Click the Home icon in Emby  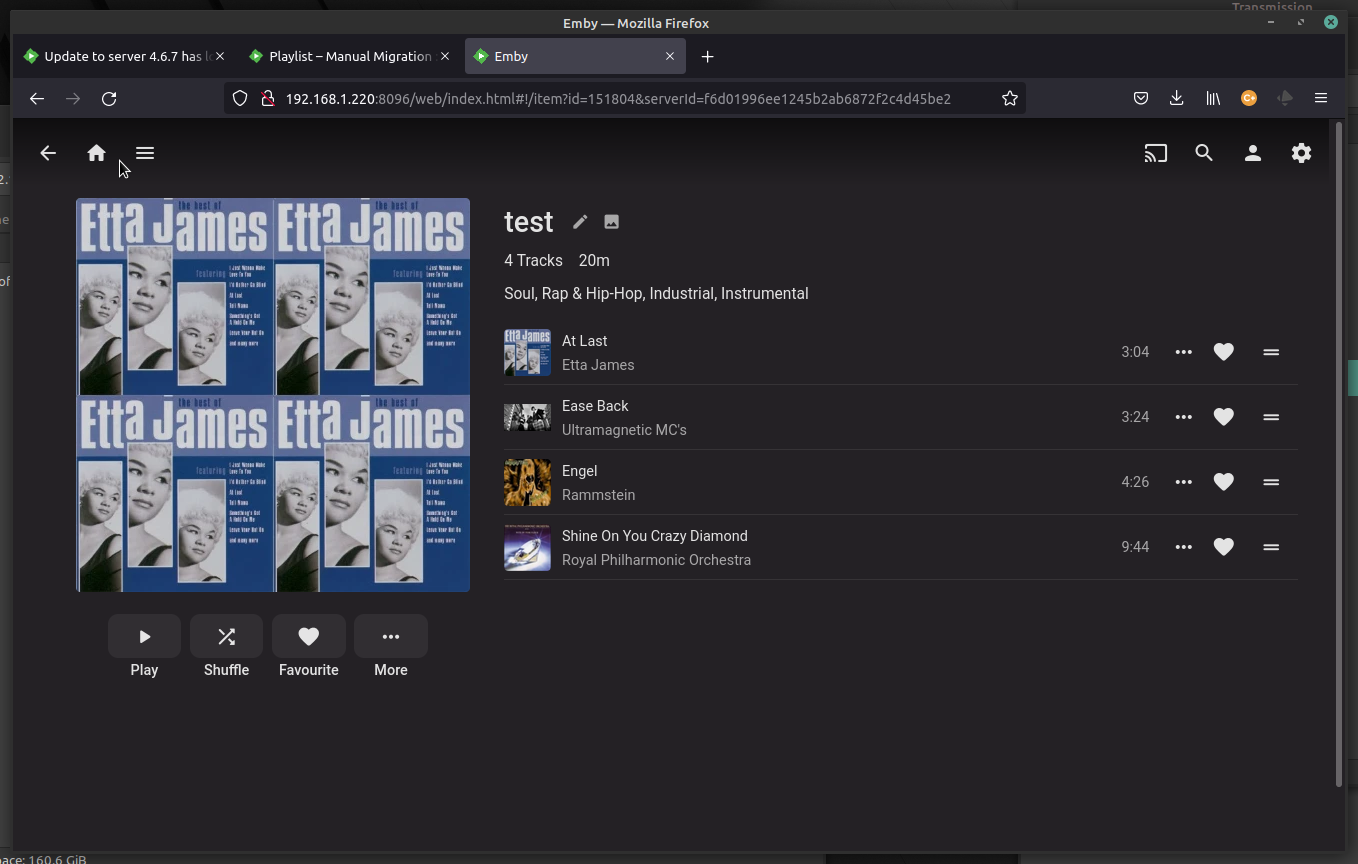[96, 153]
